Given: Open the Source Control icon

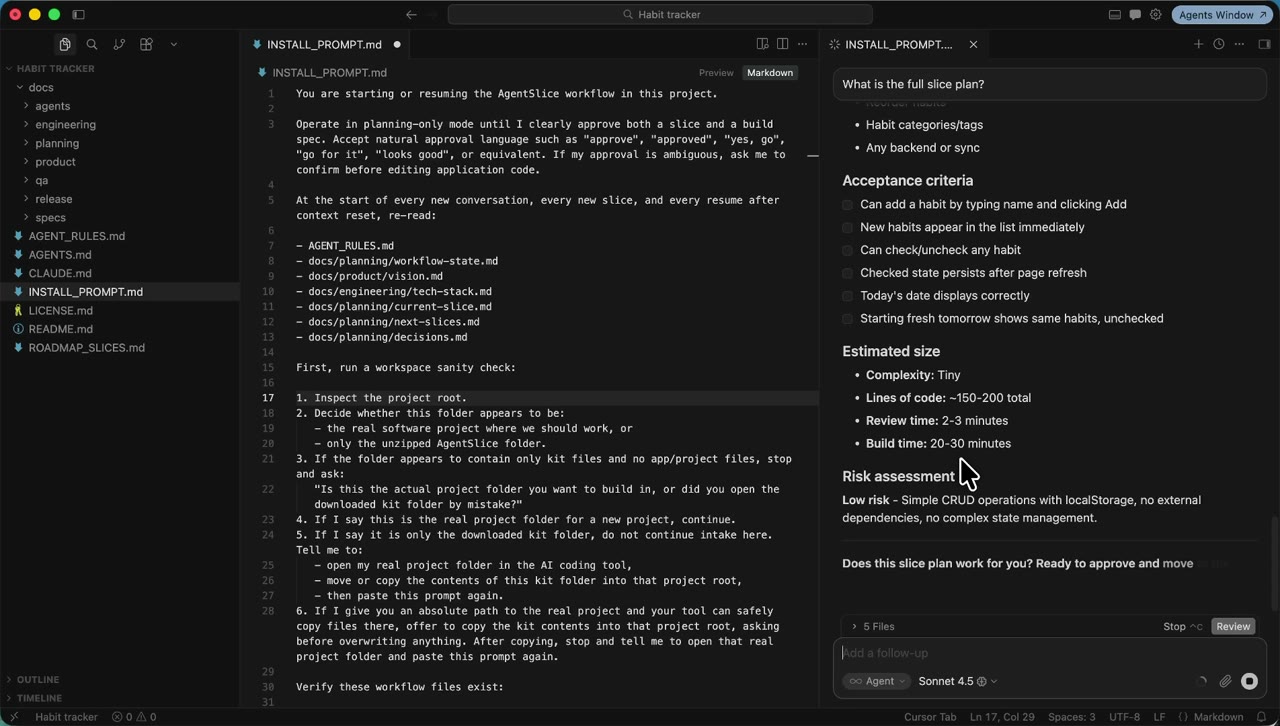Looking at the screenshot, I should coord(119,44).
